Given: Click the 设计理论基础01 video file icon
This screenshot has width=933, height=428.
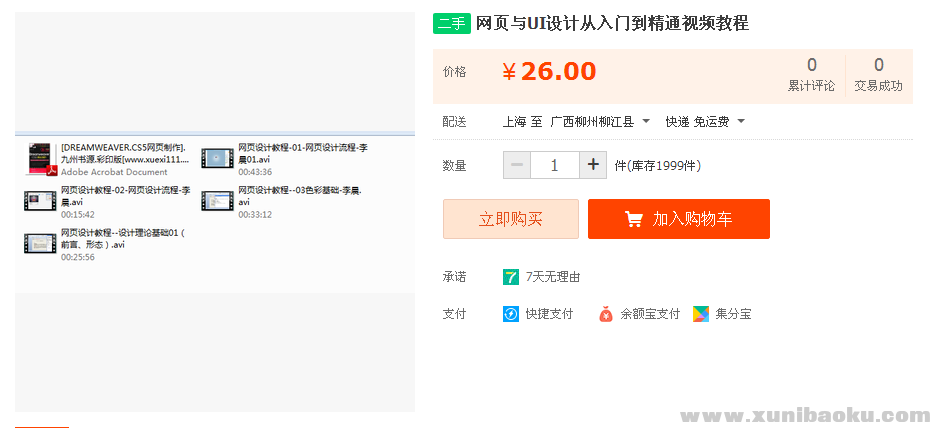Looking at the screenshot, I should click(41, 243).
